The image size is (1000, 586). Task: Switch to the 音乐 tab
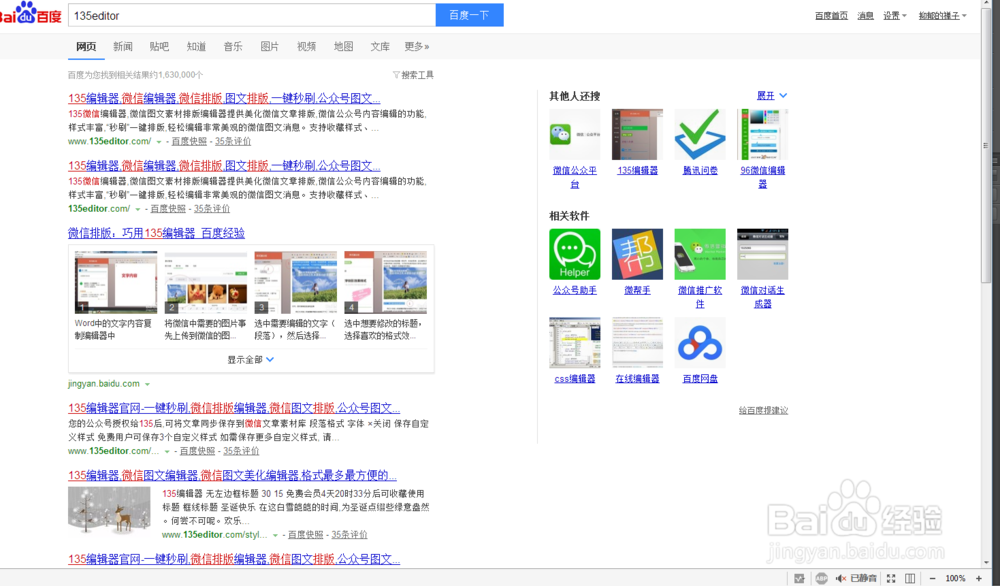pos(233,47)
